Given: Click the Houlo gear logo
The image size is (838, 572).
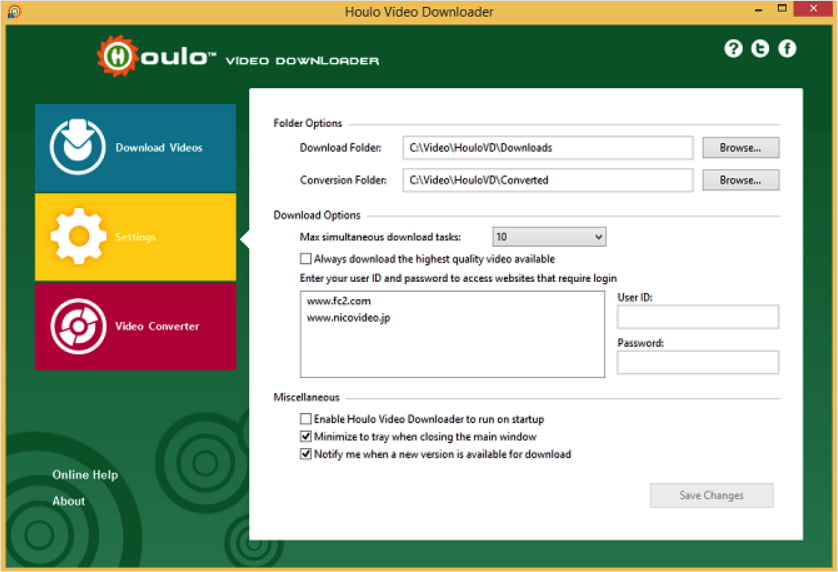Looking at the screenshot, I should tap(118, 56).
